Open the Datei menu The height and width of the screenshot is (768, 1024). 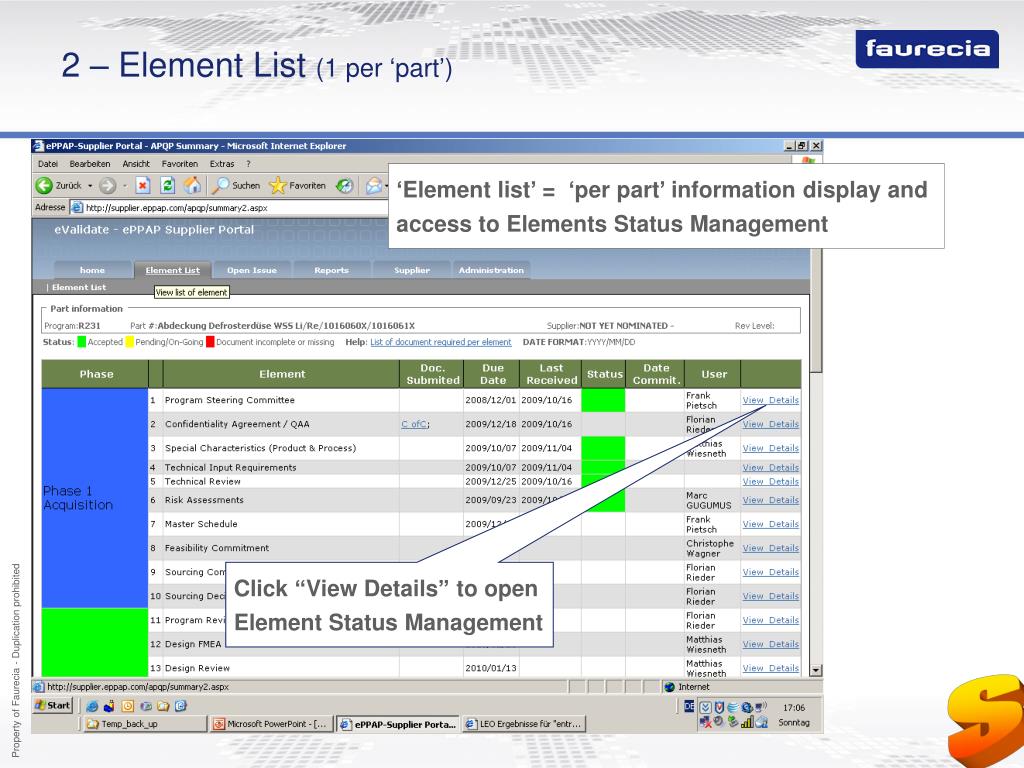[x=48, y=164]
